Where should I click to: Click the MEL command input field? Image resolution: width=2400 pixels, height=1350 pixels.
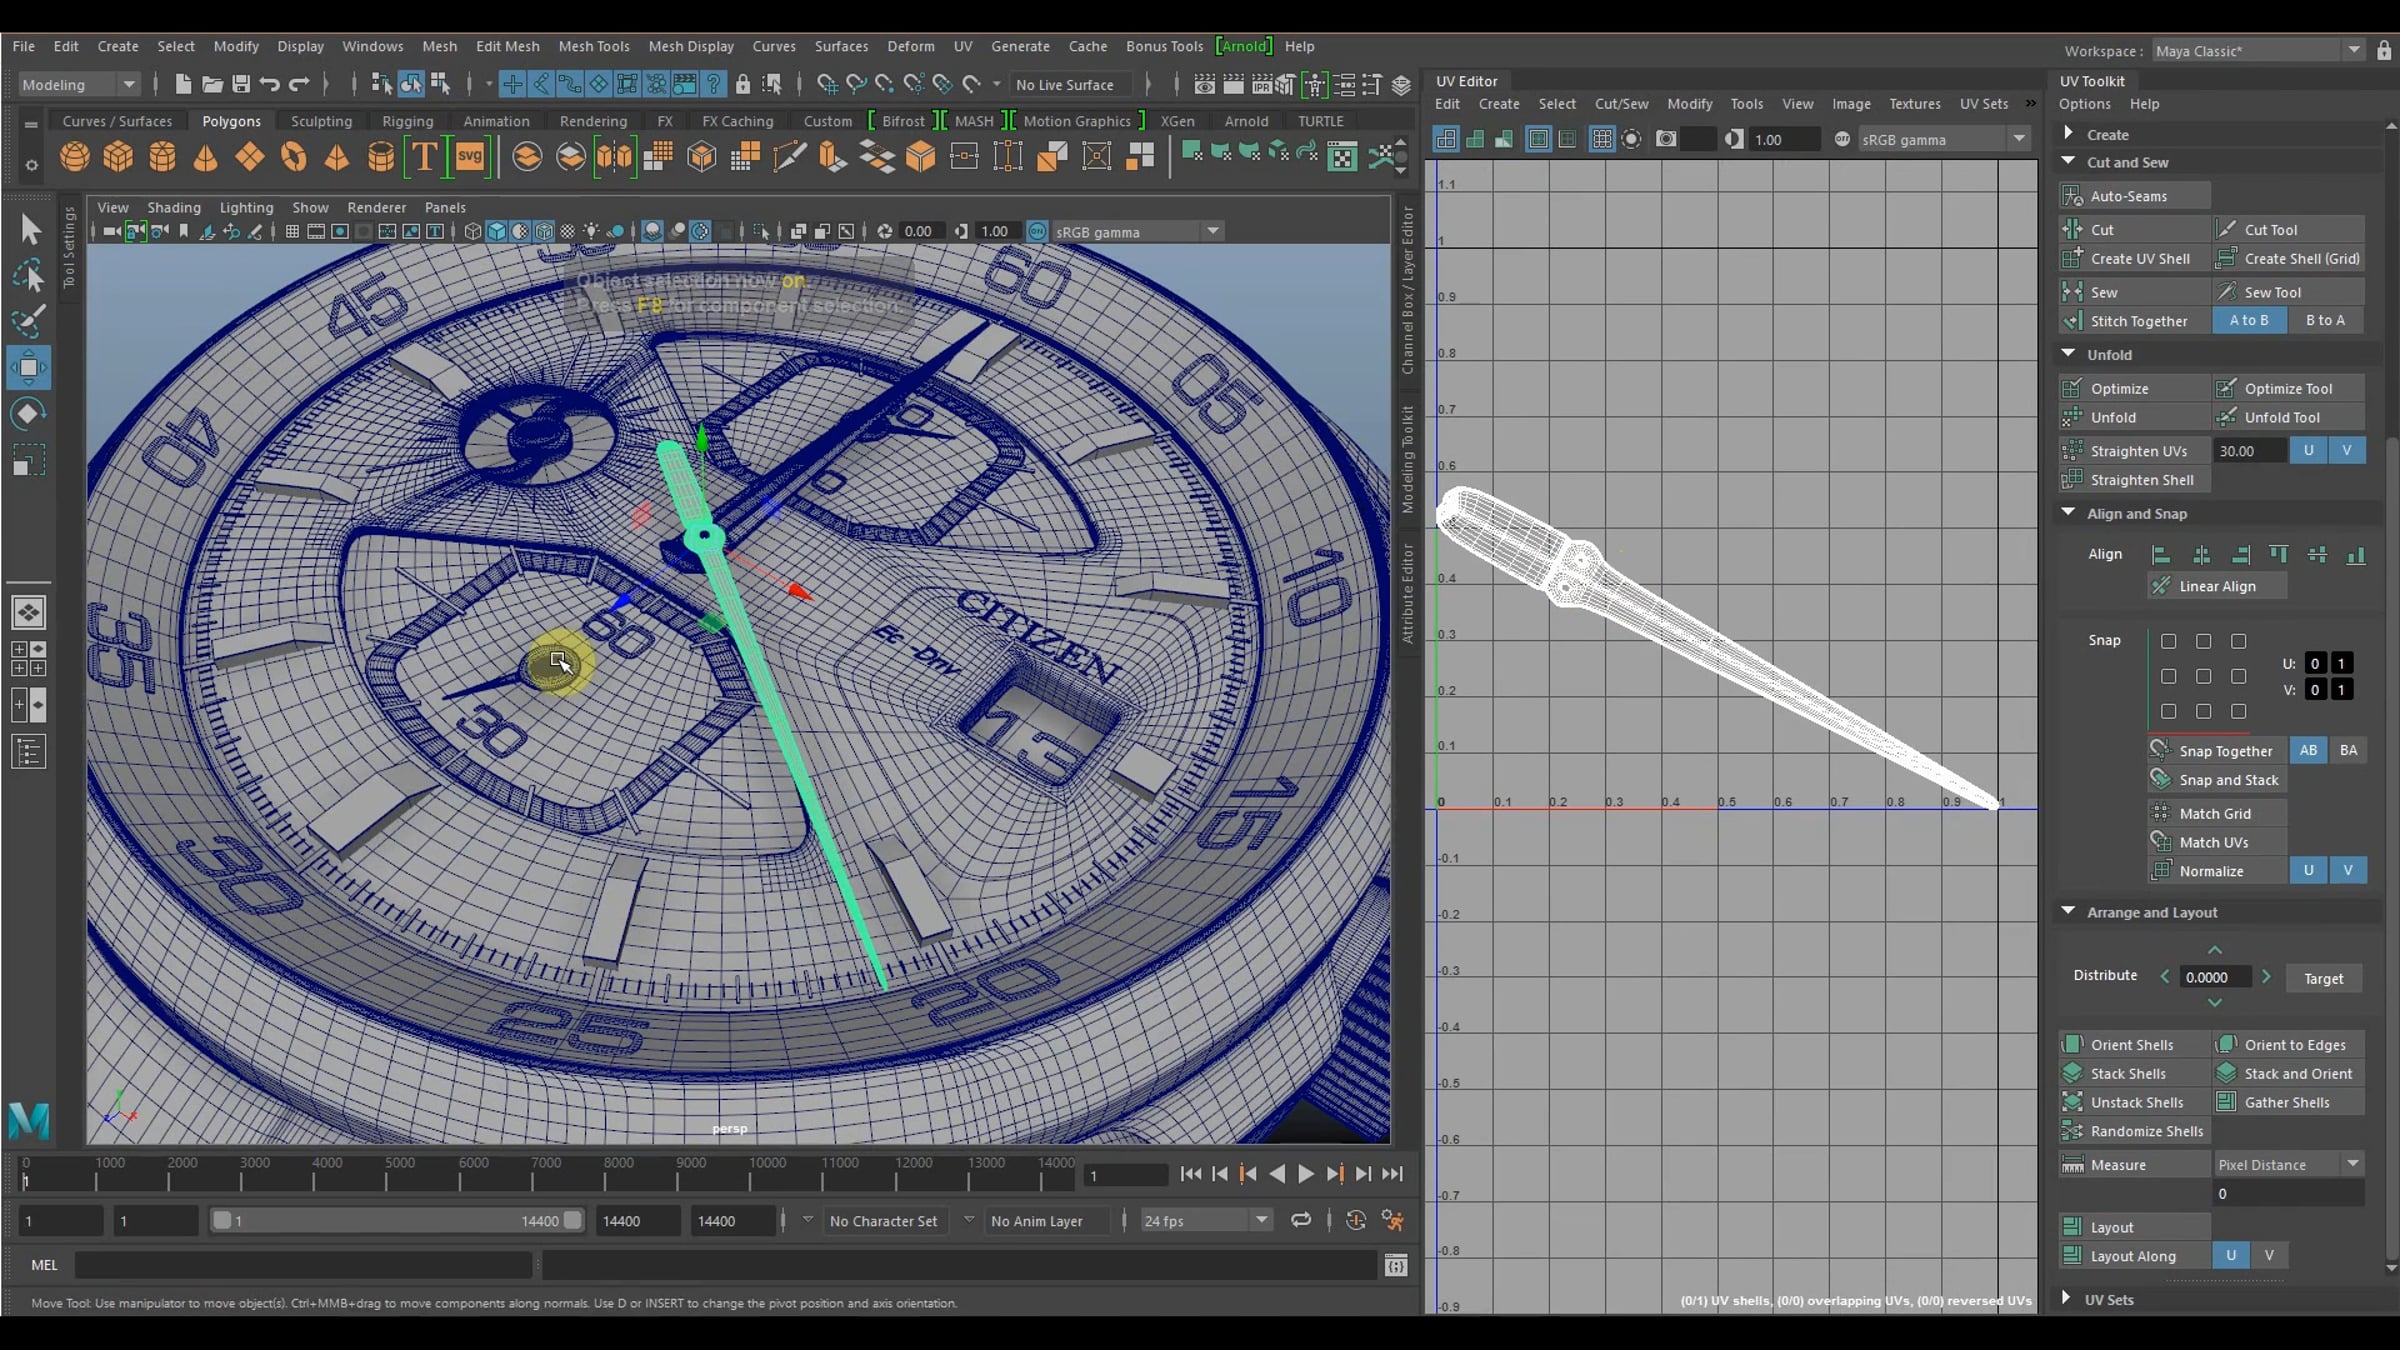pos(303,1265)
